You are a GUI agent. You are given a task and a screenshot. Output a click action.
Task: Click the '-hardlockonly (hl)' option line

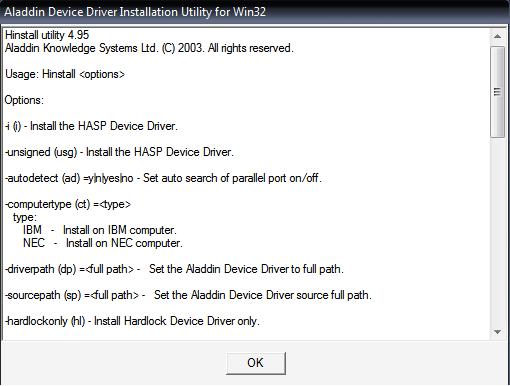(x=132, y=321)
